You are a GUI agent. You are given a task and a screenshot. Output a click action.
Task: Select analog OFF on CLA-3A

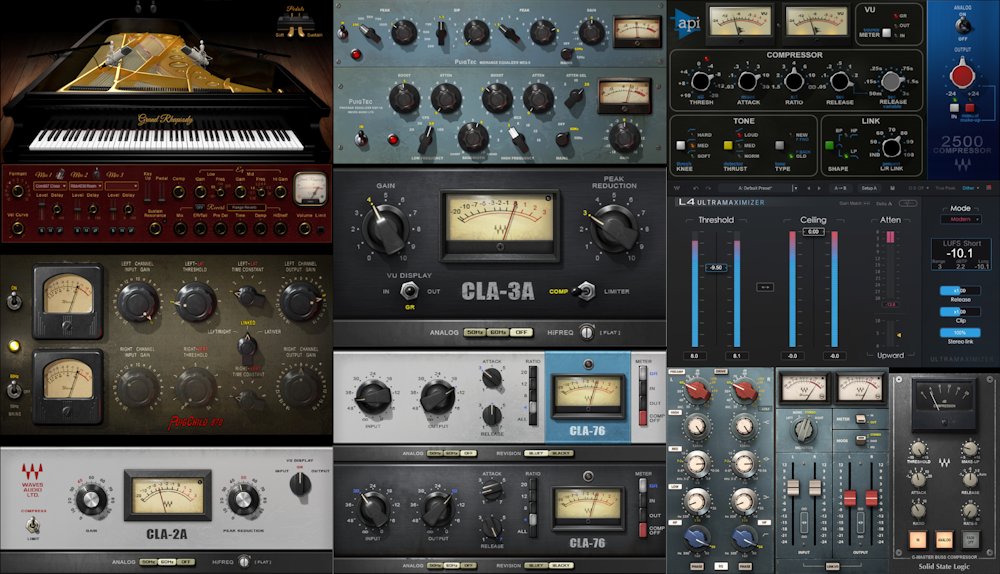pos(521,332)
